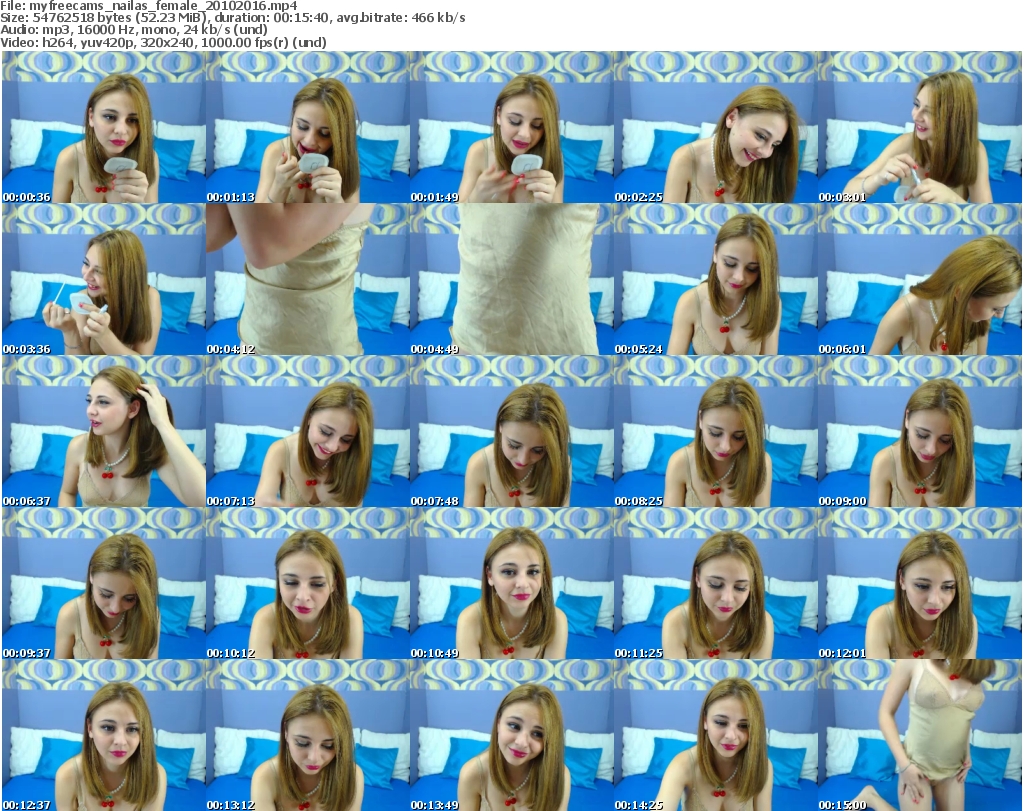The image size is (1024, 811).
Task: Click the "Video: h264, yuv420p" header line
Action: (x=163, y=42)
